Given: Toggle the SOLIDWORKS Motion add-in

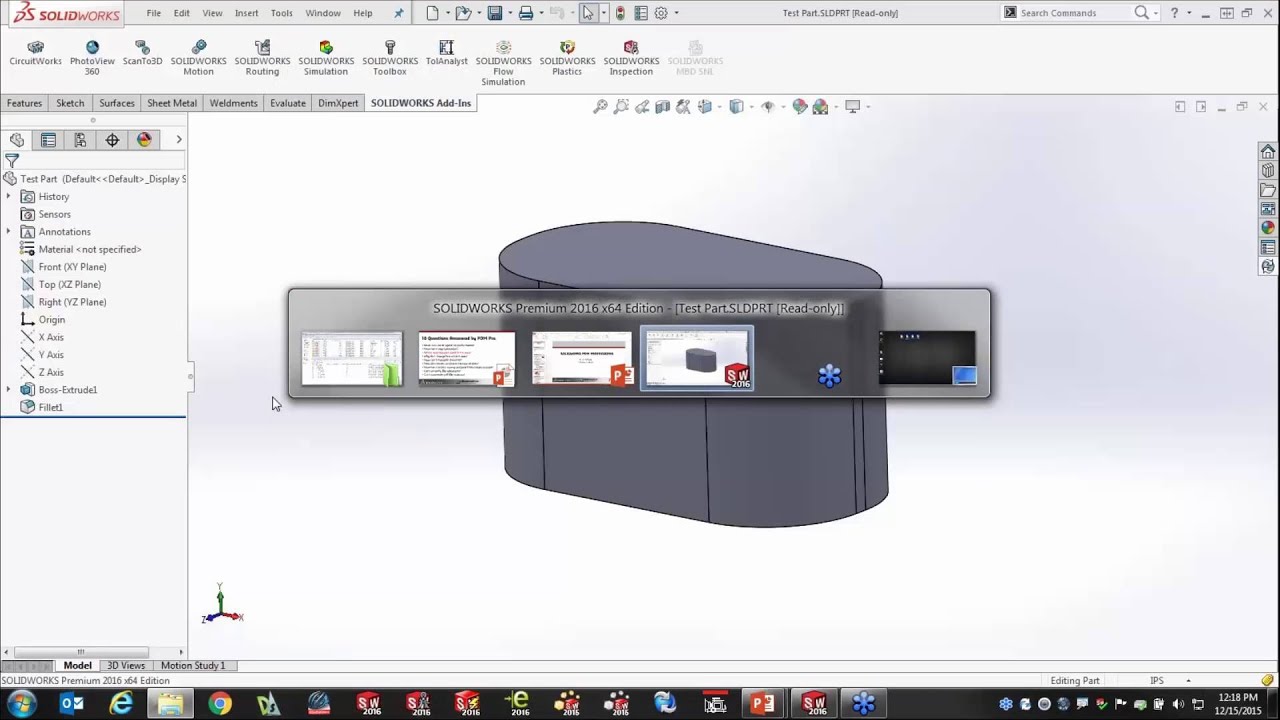Looking at the screenshot, I should (x=198, y=59).
